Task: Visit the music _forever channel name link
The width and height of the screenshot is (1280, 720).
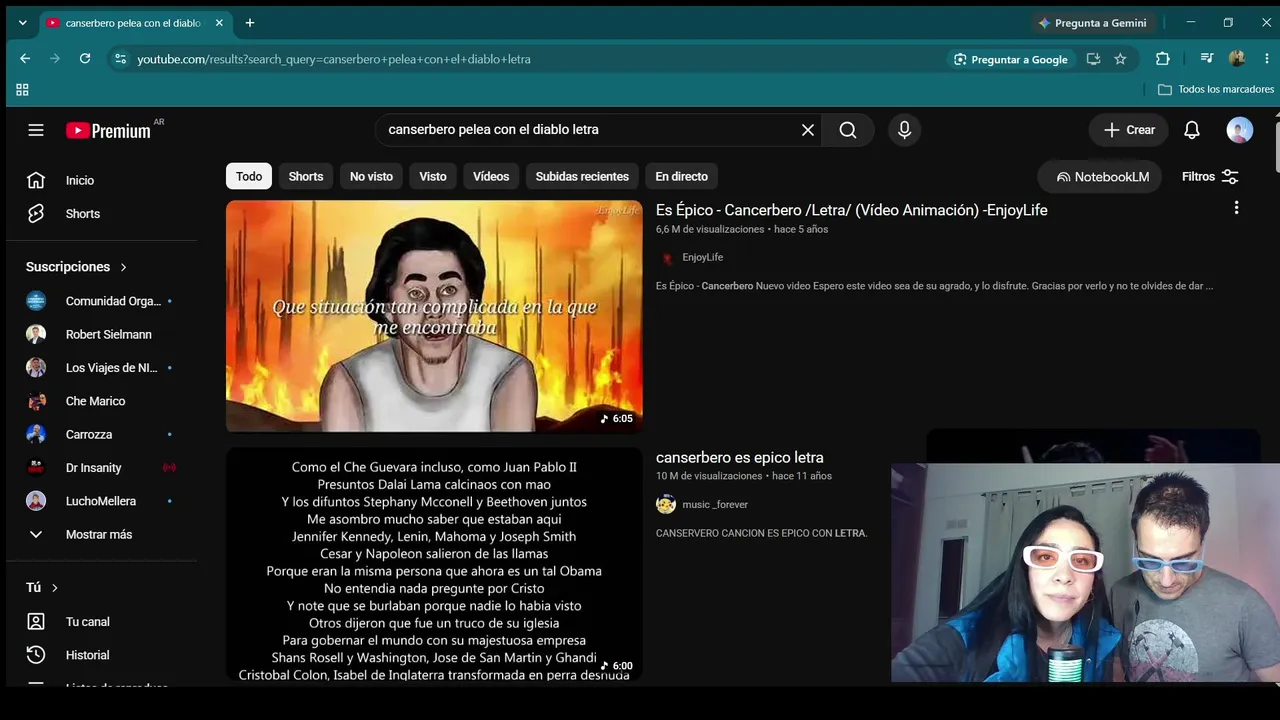Action: pyautogui.click(x=715, y=505)
